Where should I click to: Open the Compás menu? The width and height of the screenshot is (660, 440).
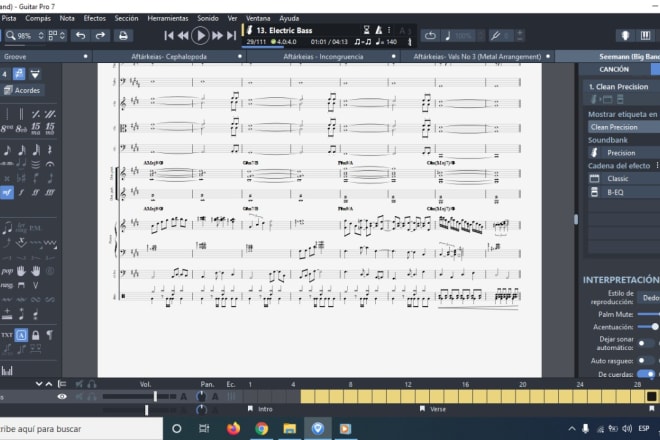[37, 19]
